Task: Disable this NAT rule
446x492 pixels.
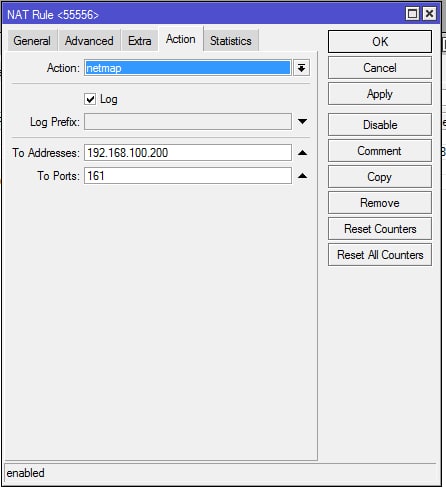Action: [x=380, y=125]
